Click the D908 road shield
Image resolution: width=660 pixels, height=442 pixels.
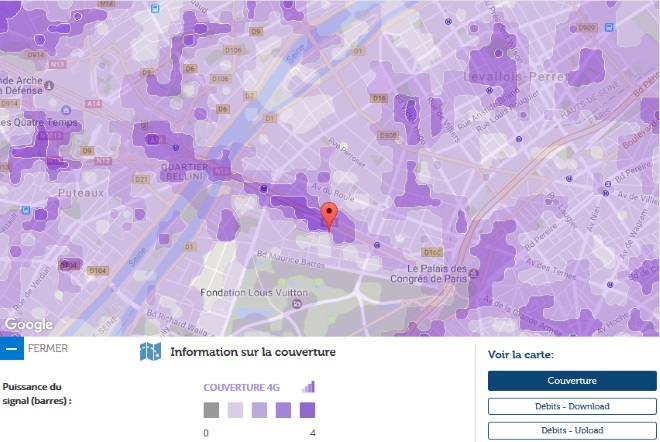388,136
